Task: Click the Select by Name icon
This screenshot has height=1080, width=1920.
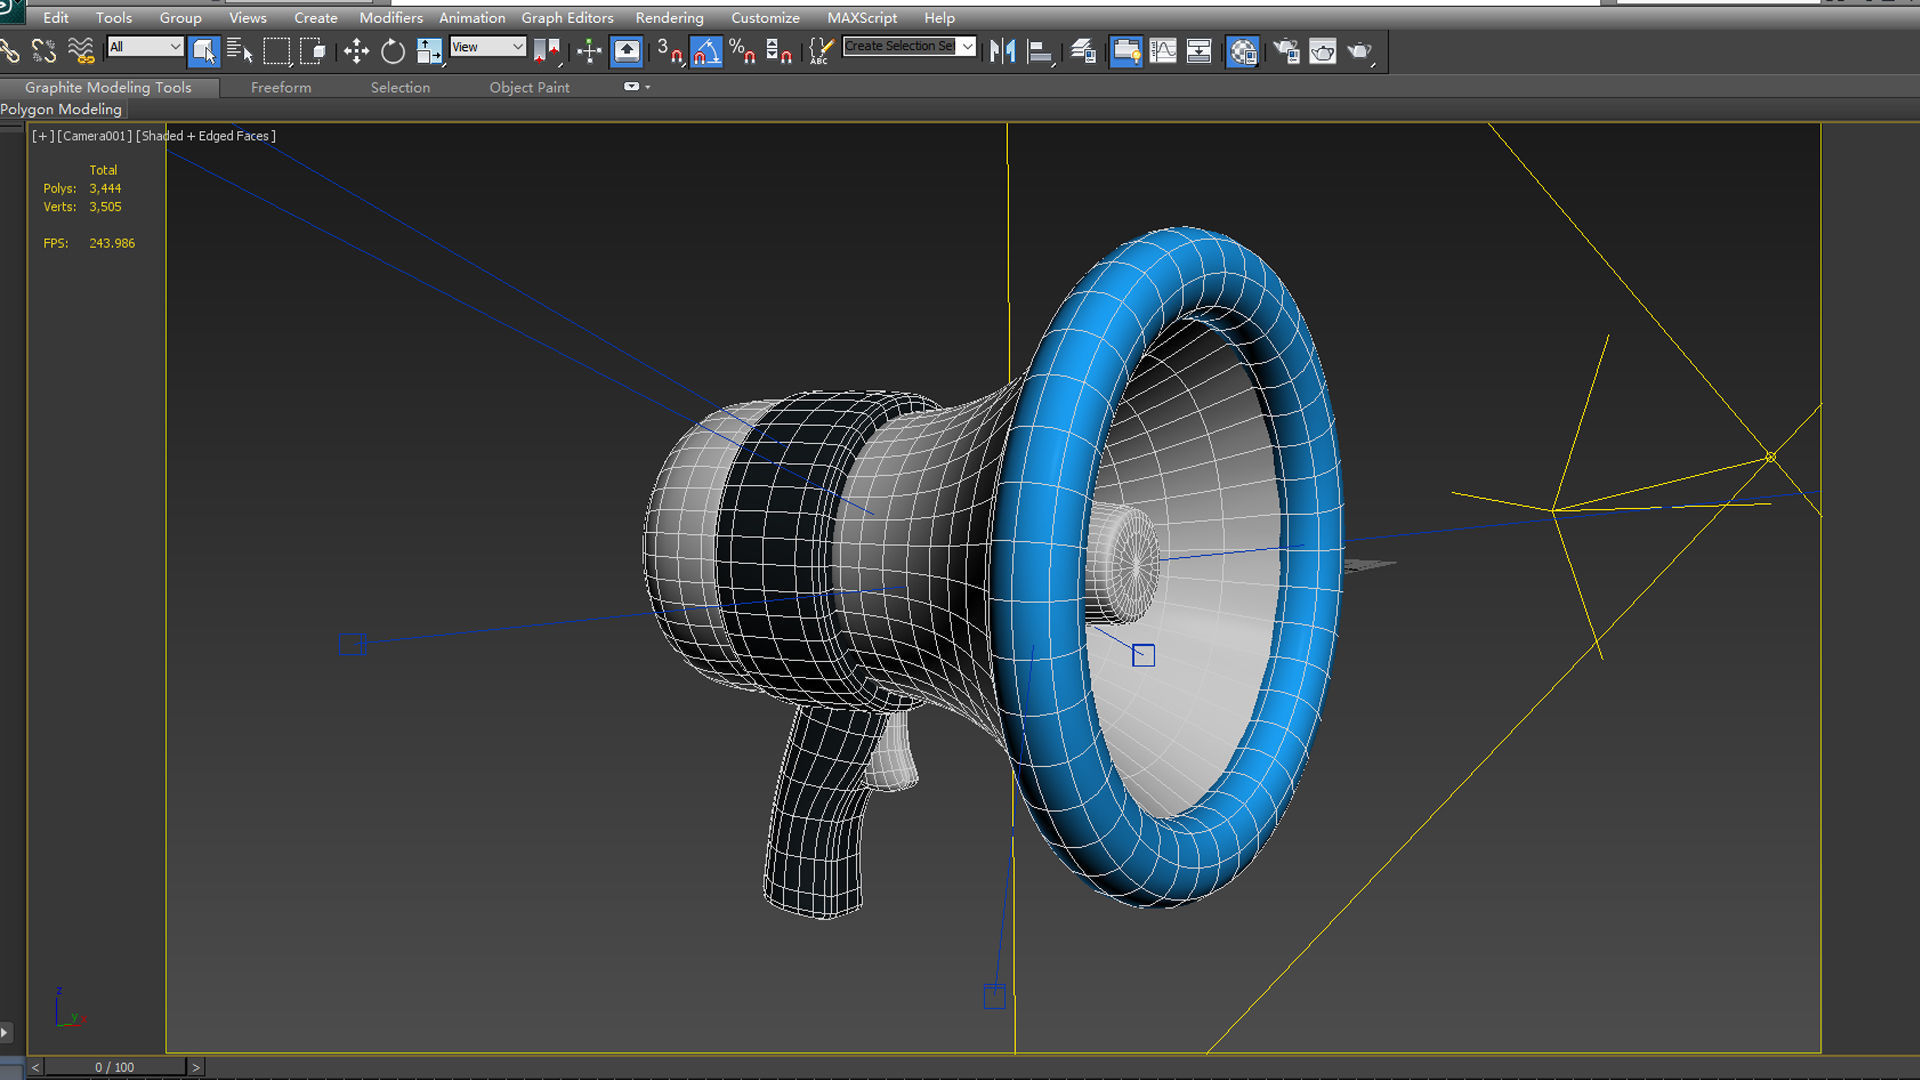Action: (x=240, y=51)
